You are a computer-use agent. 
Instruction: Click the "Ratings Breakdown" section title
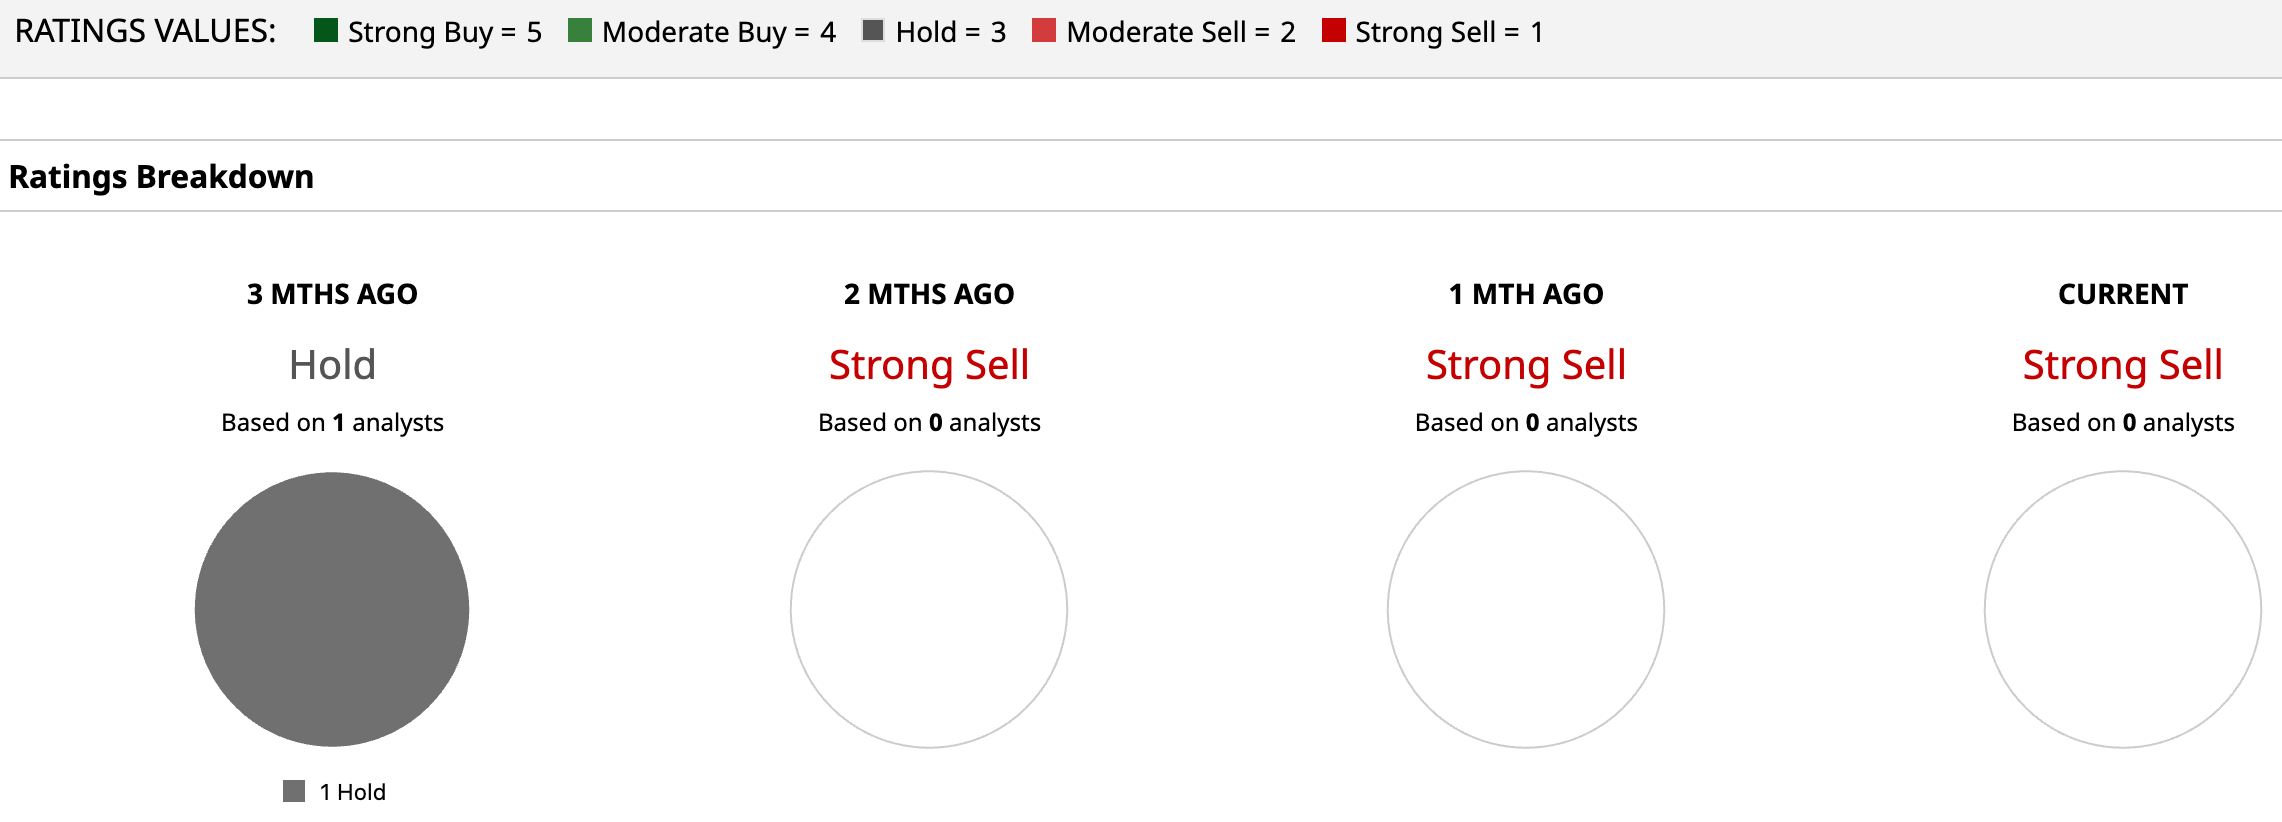click(x=161, y=177)
